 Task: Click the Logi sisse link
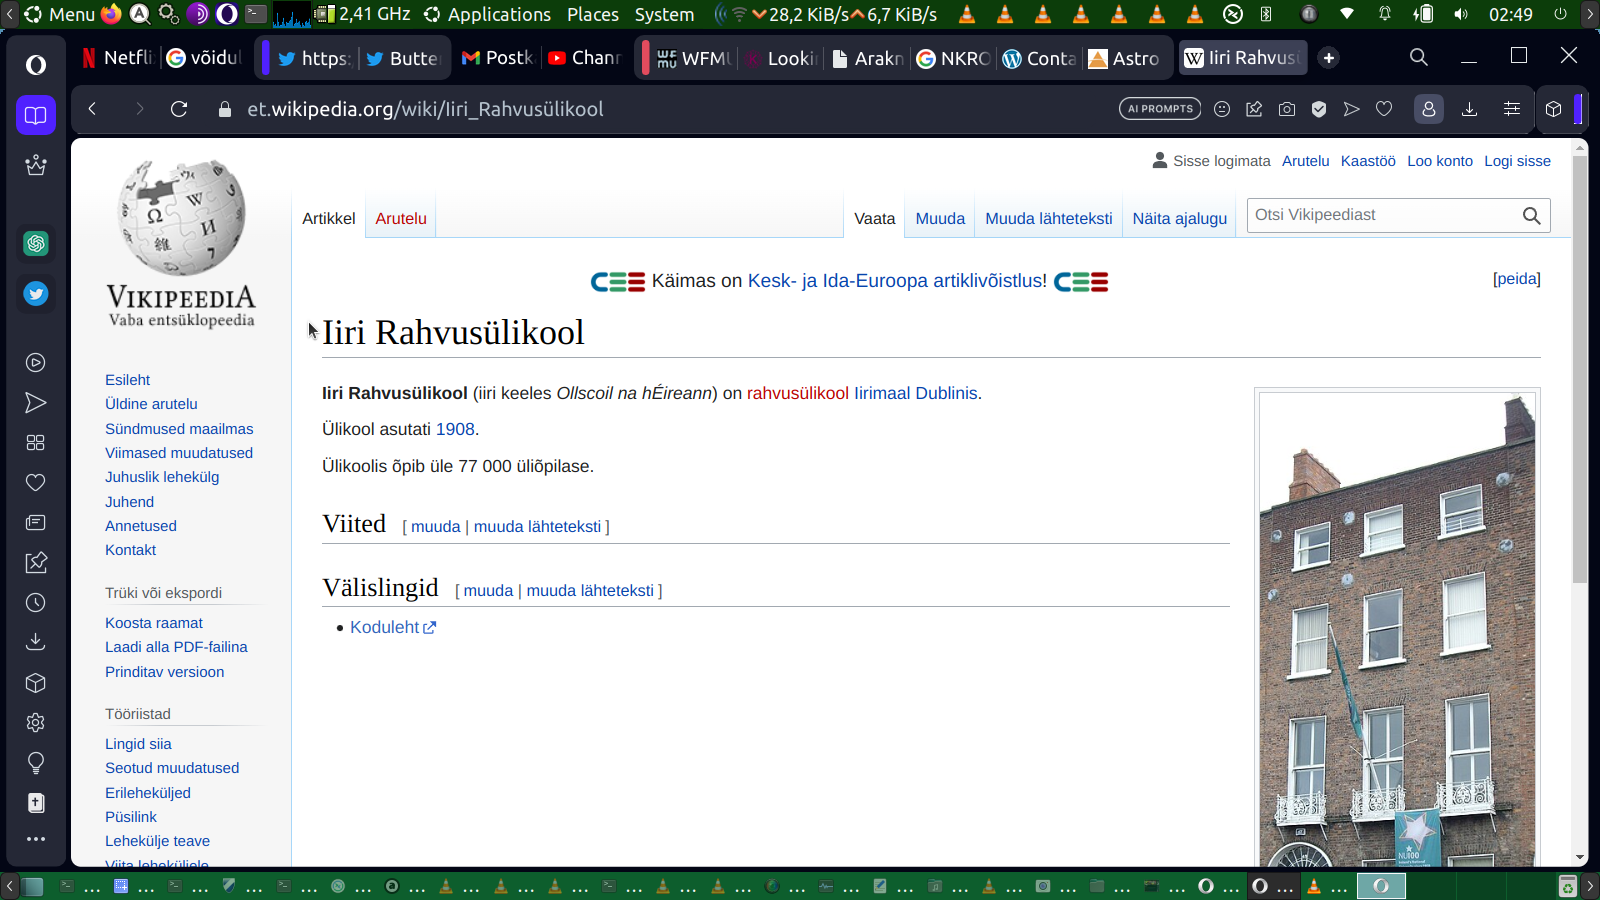pyautogui.click(x=1517, y=161)
